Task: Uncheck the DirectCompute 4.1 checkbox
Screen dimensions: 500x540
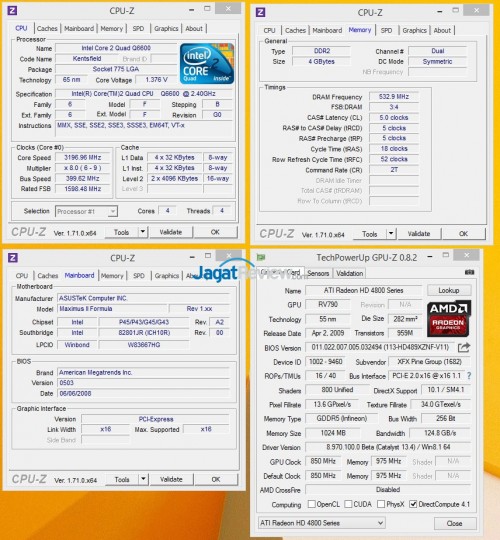Action: [413, 504]
